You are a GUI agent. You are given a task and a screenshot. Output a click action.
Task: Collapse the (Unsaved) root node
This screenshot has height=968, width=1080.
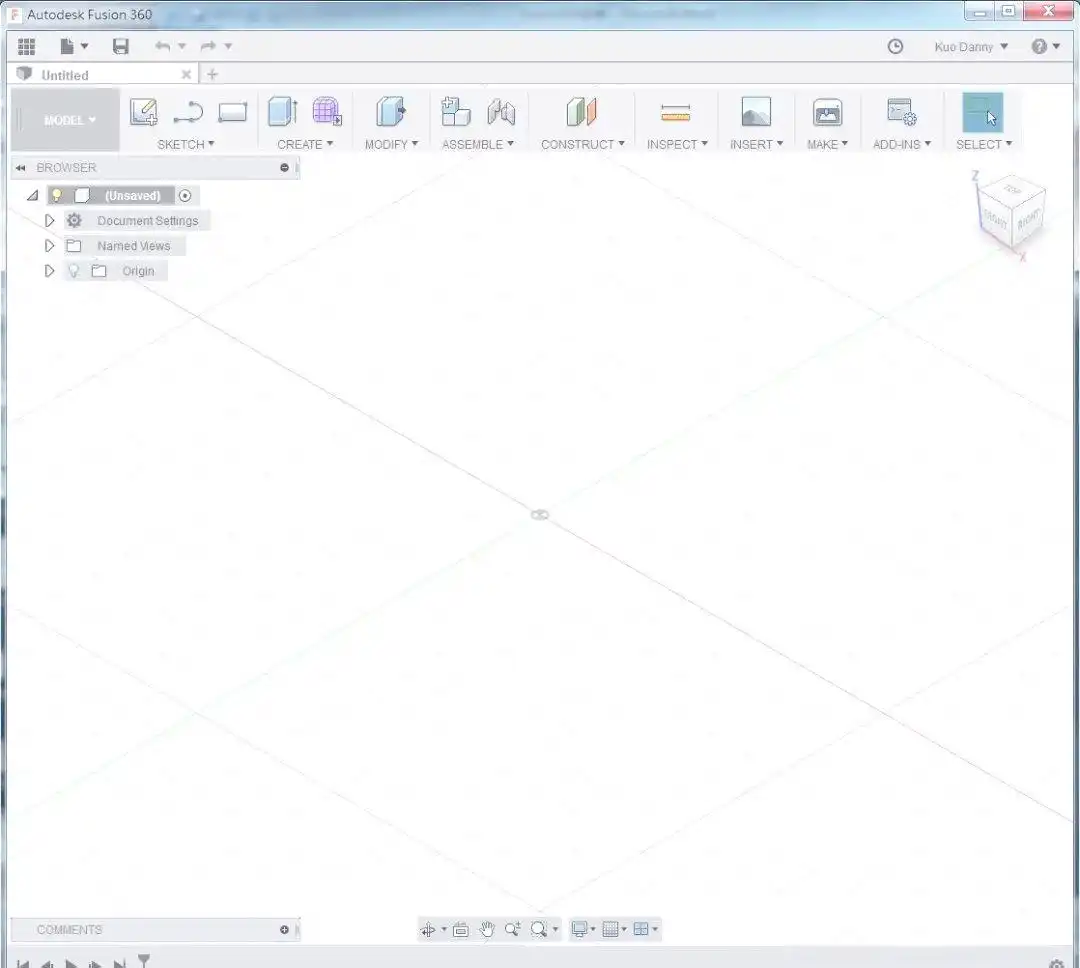(x=32, y=196)
